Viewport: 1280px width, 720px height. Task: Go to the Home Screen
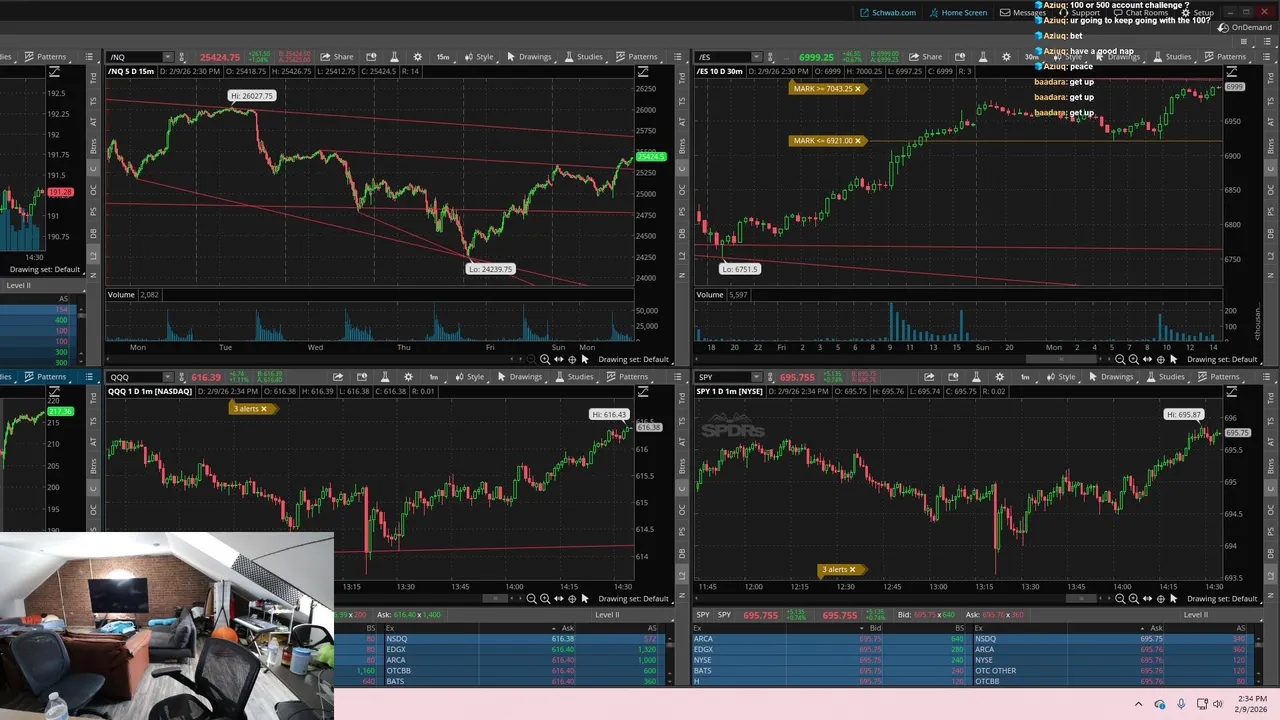(957, 13)
